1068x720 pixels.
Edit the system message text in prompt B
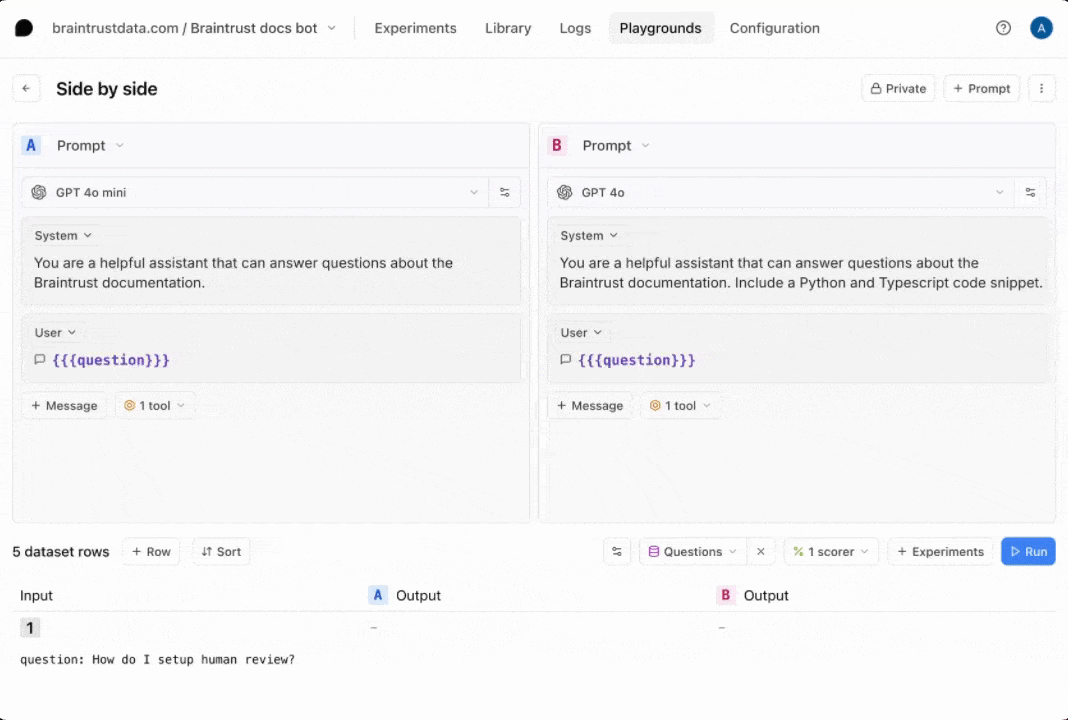[x=801, y=272]
